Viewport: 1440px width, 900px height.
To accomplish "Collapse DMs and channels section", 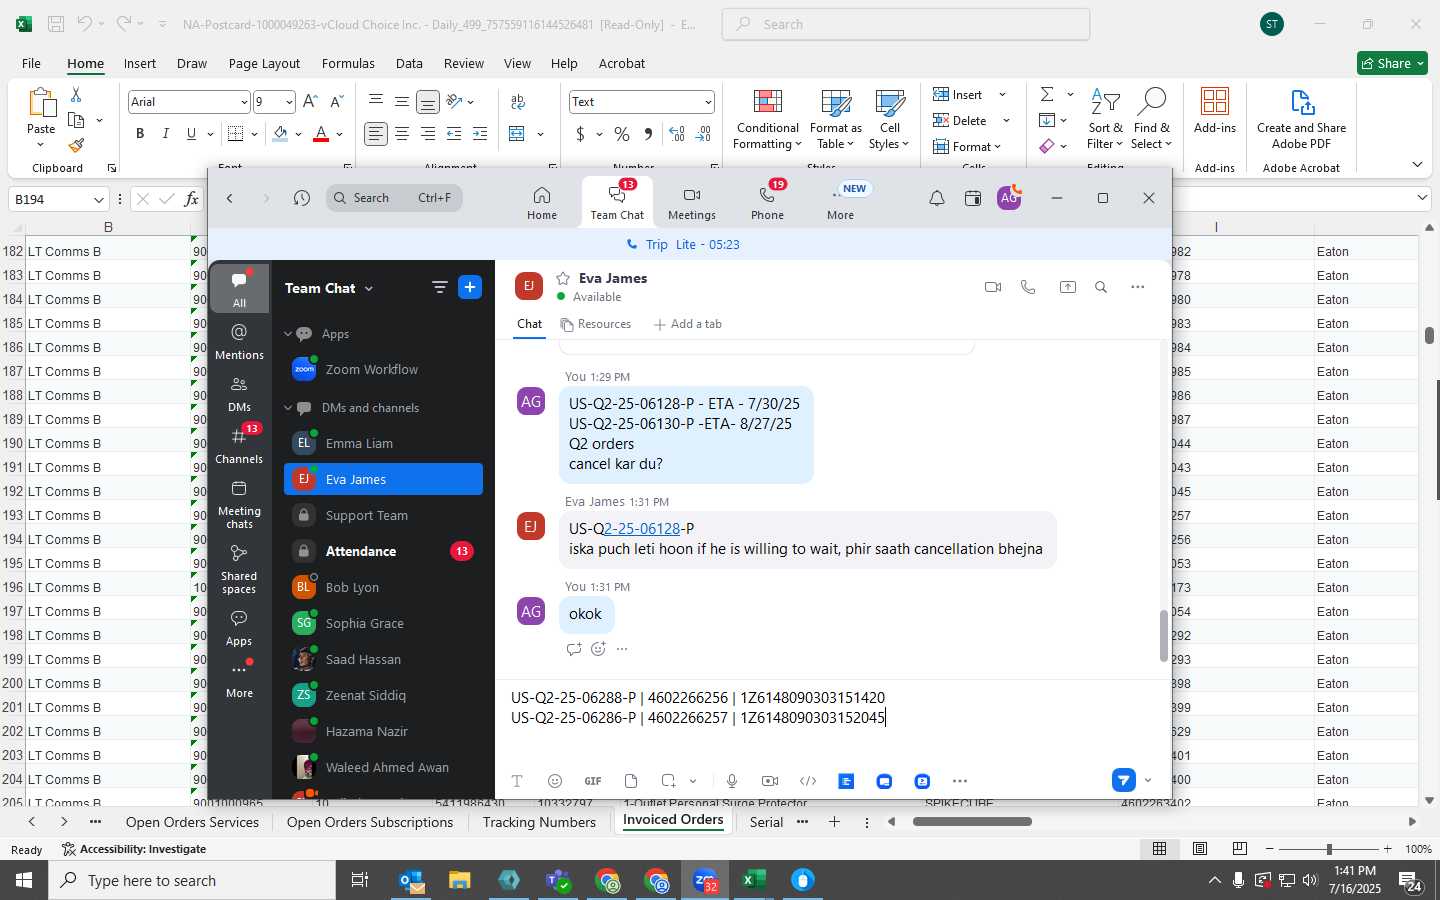I will coord(288,408).
